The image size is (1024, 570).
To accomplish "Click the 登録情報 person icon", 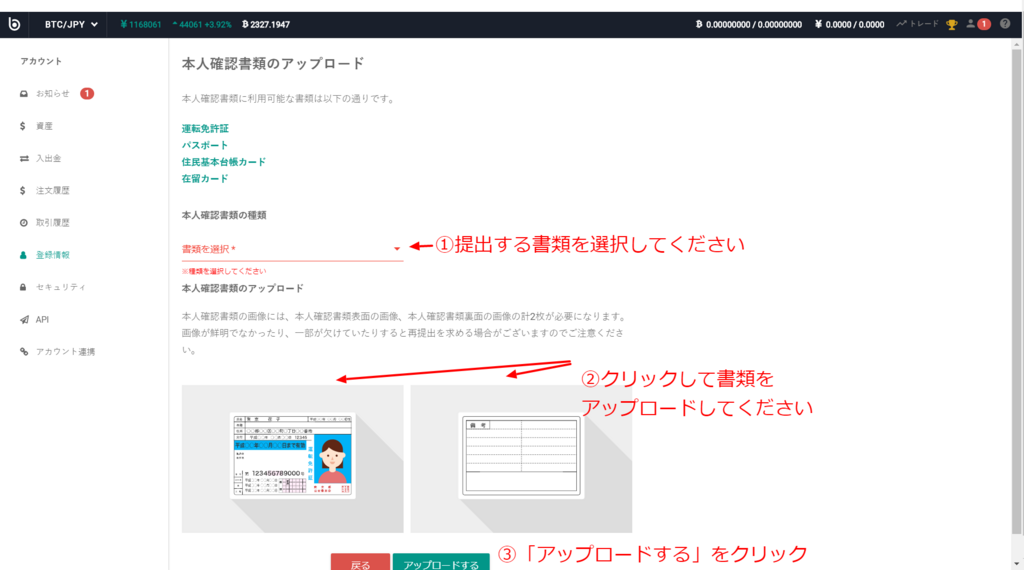I will click(x=23, y=255).
